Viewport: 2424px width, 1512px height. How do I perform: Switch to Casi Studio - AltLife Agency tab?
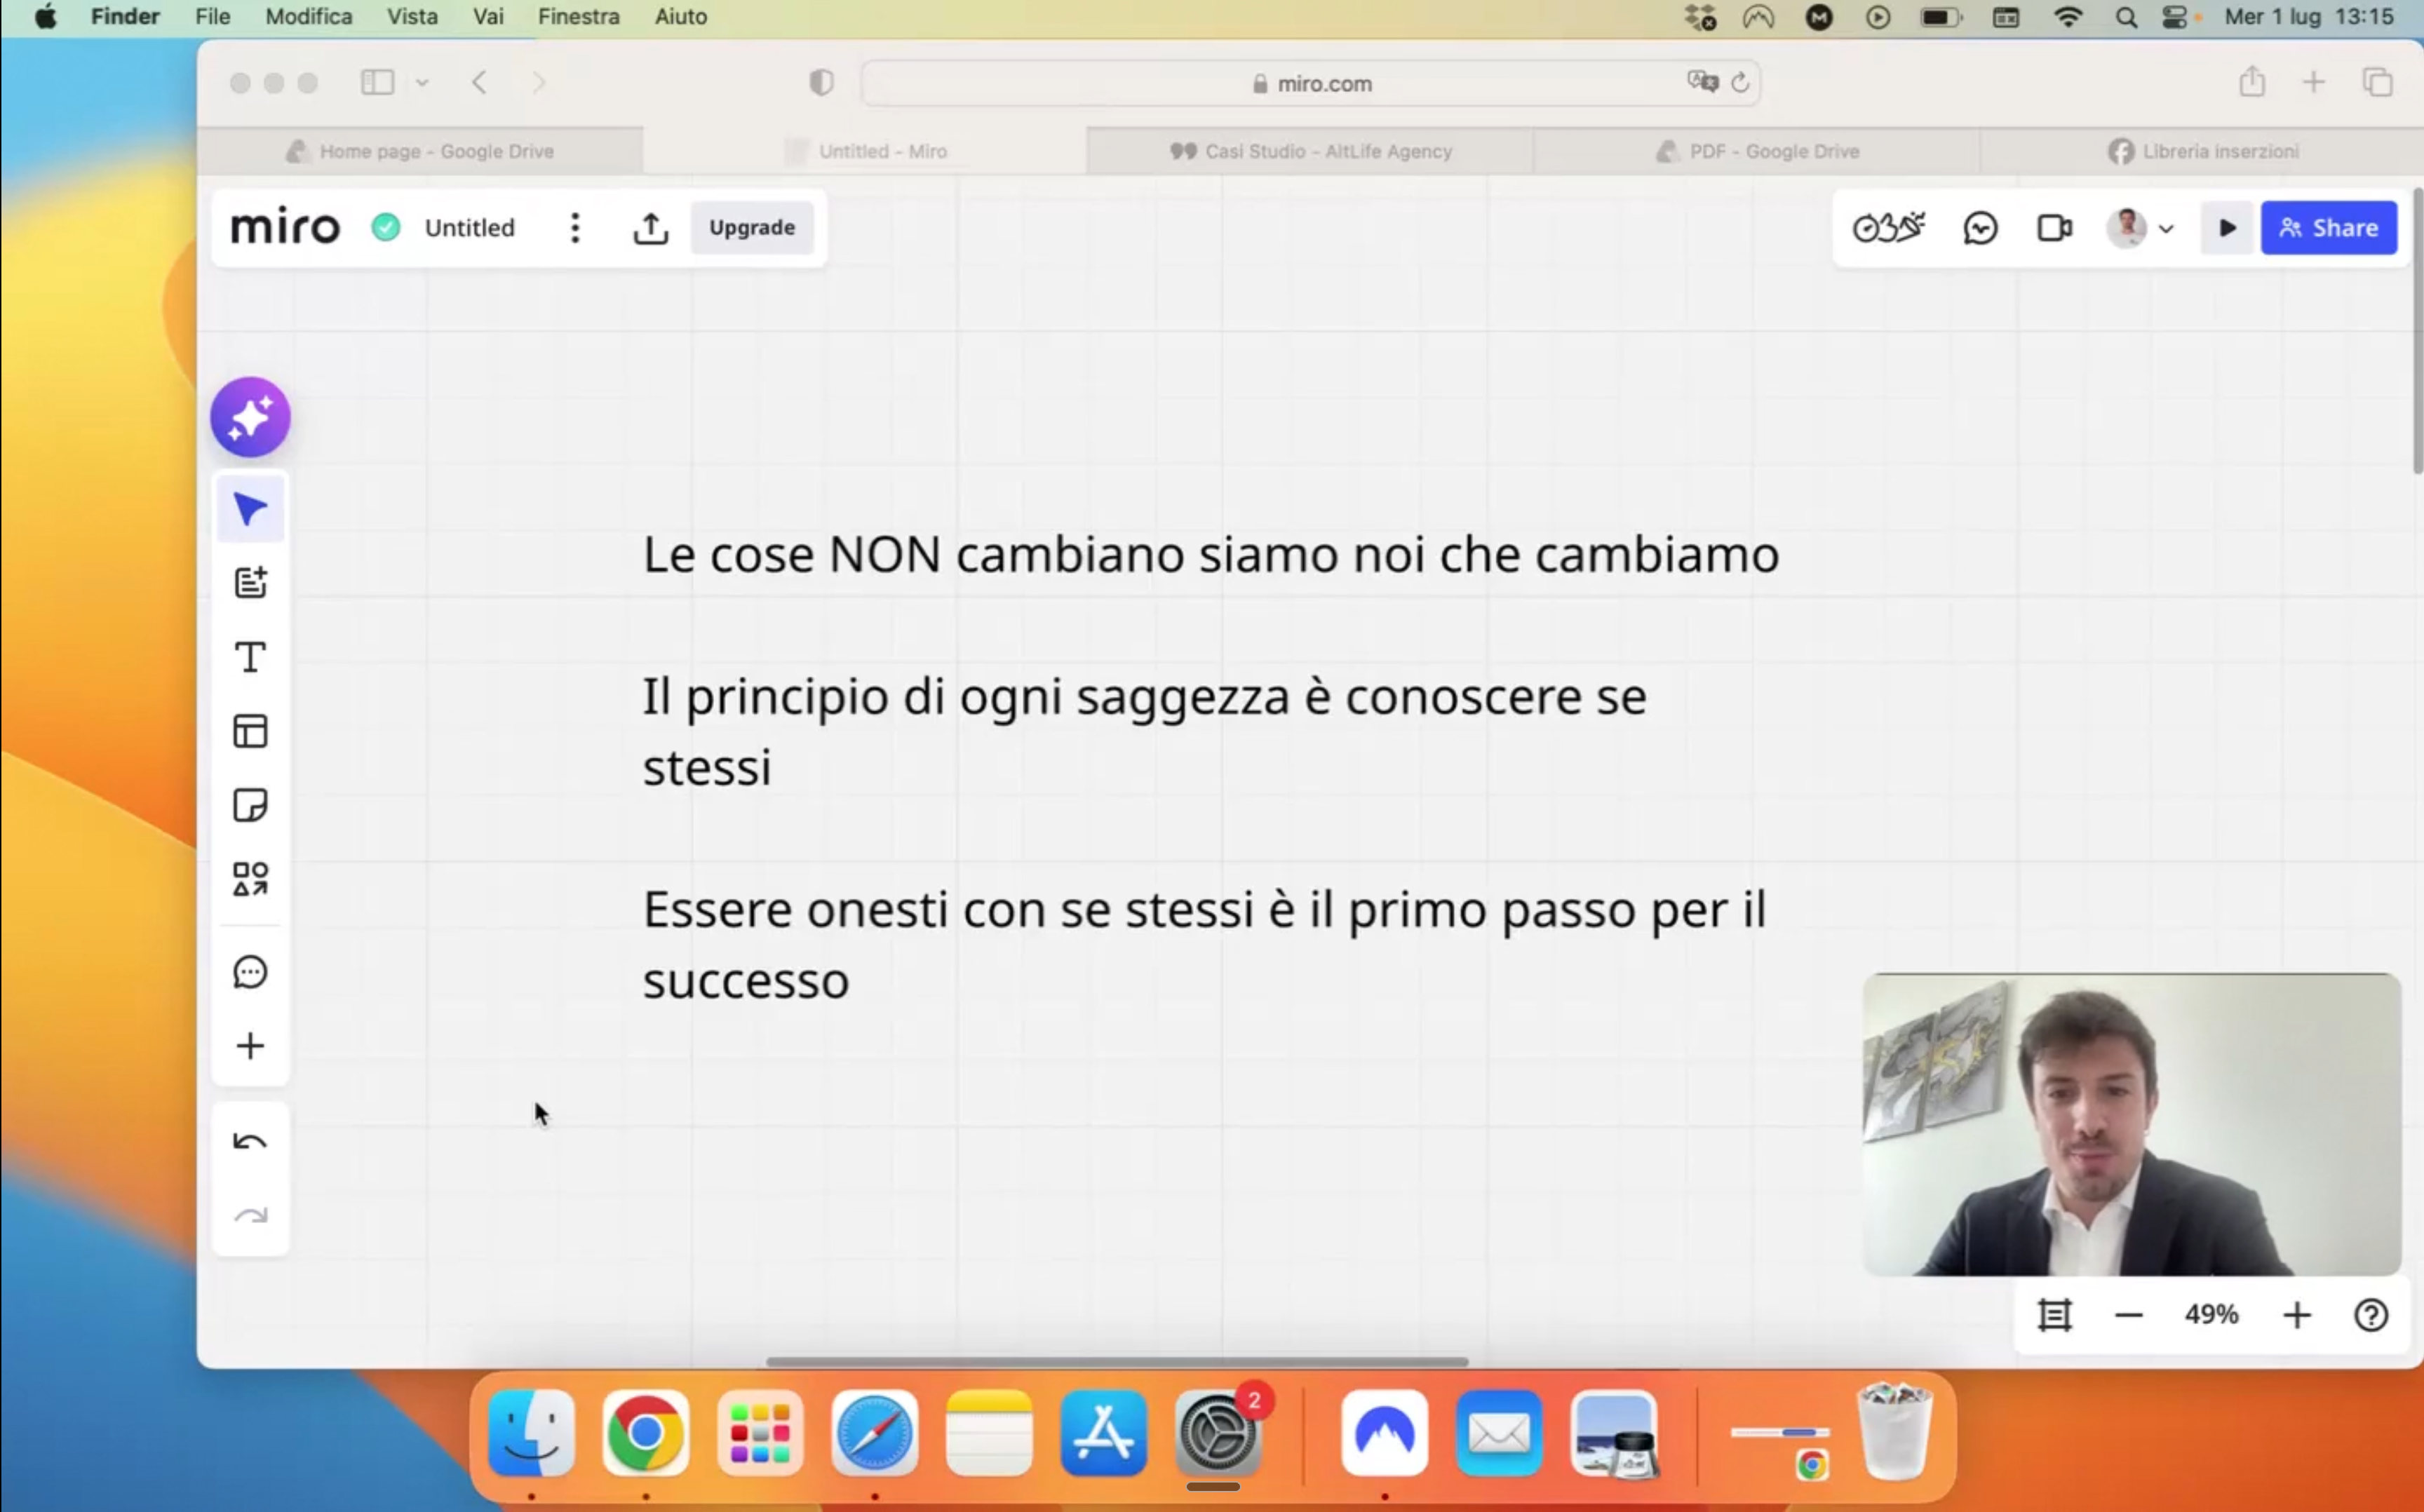click(1310, 151)
